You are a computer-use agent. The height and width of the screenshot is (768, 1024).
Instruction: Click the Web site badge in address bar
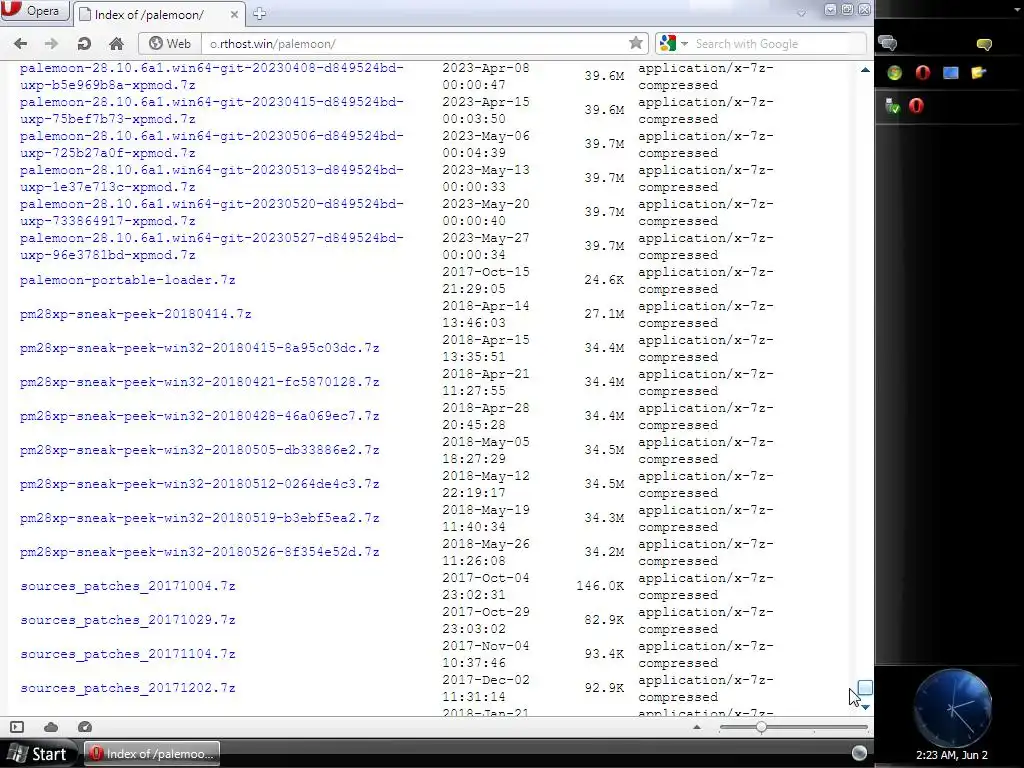(170, 44)
